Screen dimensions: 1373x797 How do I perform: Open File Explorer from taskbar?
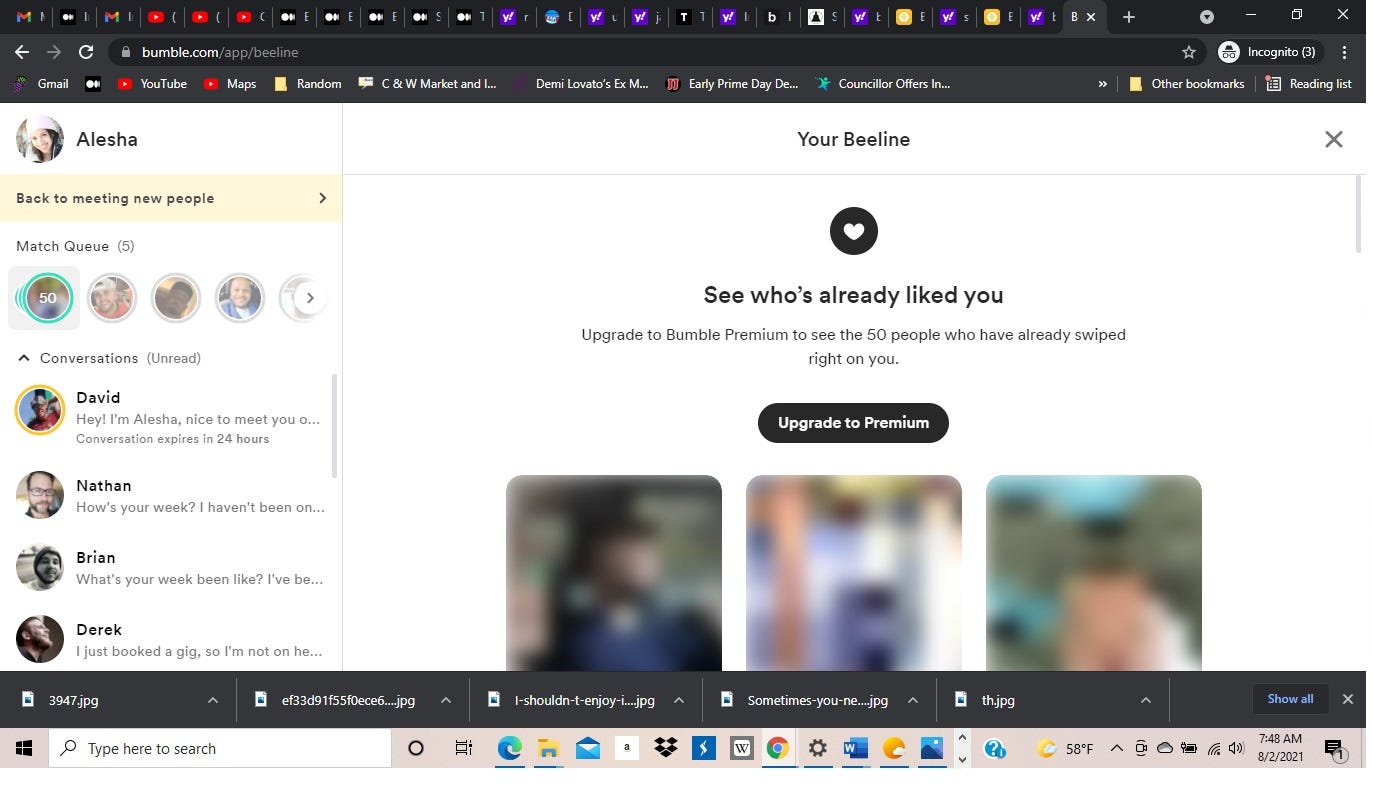point(548,748)
